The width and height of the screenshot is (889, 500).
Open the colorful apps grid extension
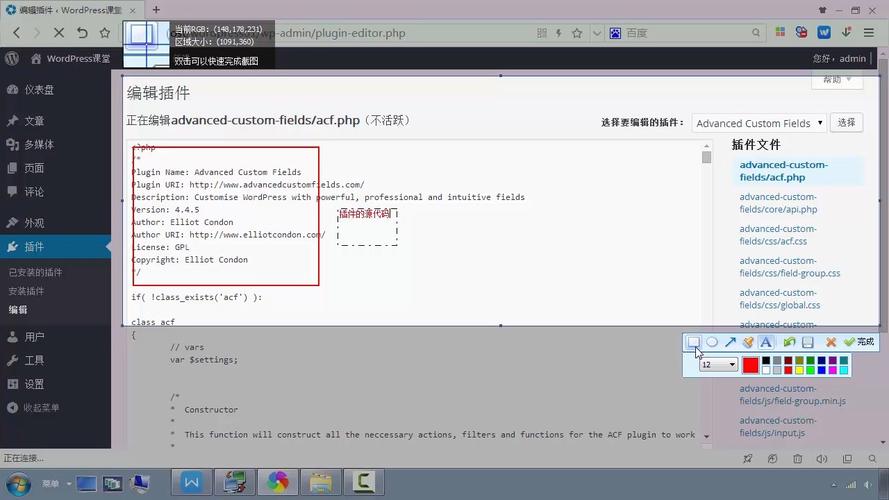(x=780, y=32)
